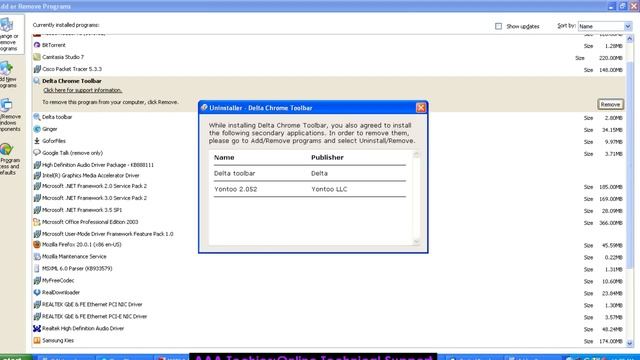Open Add New Programs sidebar icon
This screenshot has width=640, height=360.
click(x=6, y=68)
